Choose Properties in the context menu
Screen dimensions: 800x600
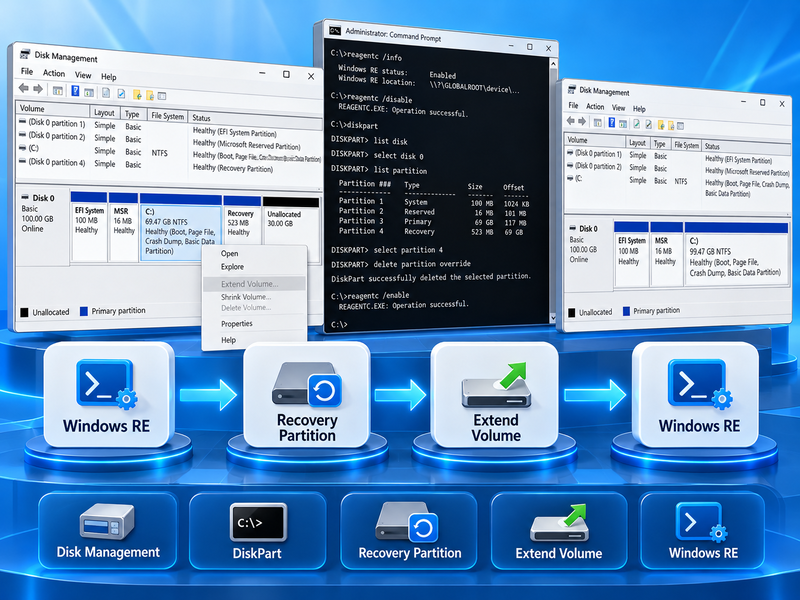click(237, 323)
